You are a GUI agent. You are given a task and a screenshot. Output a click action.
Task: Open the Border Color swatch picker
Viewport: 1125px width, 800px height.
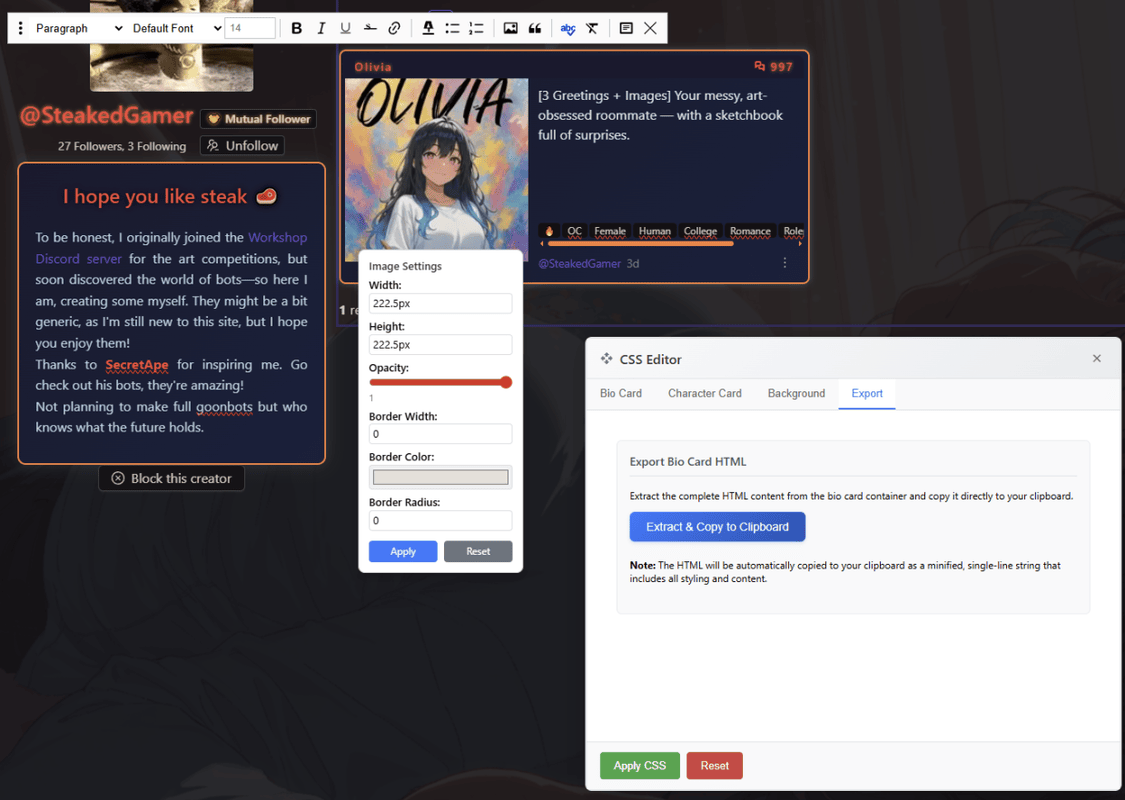click(x=441, y=477)
